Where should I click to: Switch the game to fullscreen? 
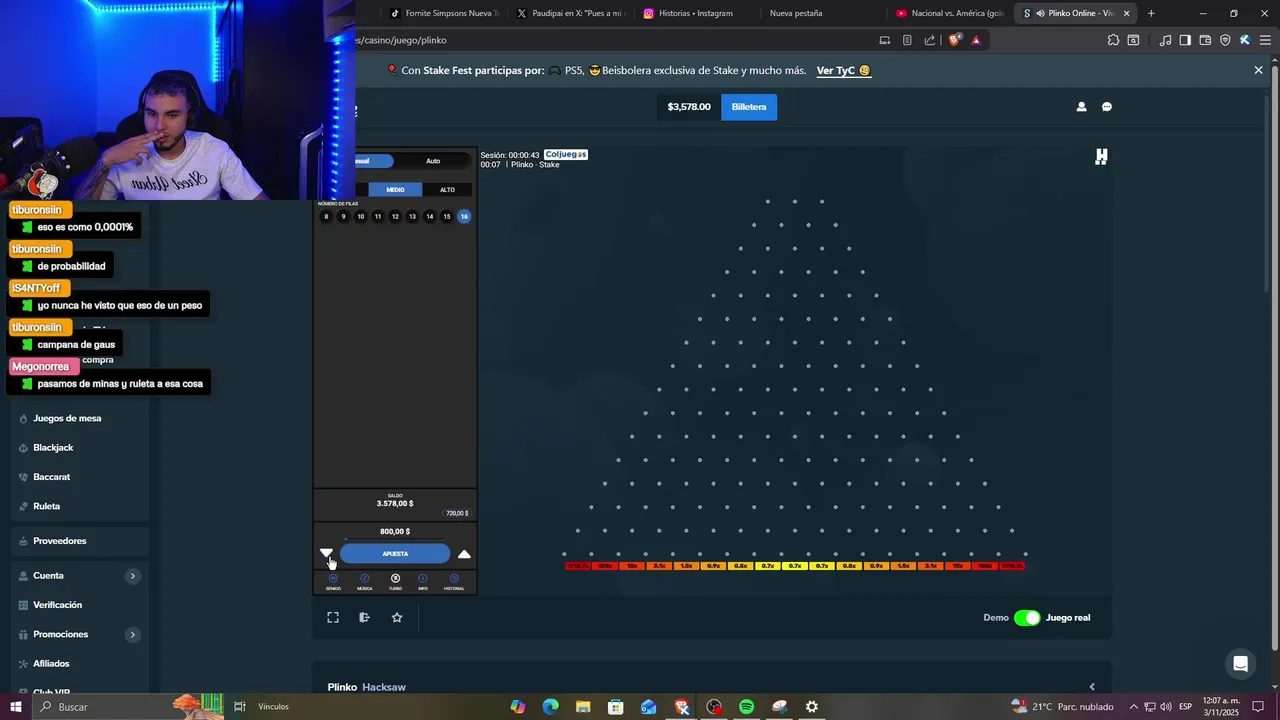(333, 618)
